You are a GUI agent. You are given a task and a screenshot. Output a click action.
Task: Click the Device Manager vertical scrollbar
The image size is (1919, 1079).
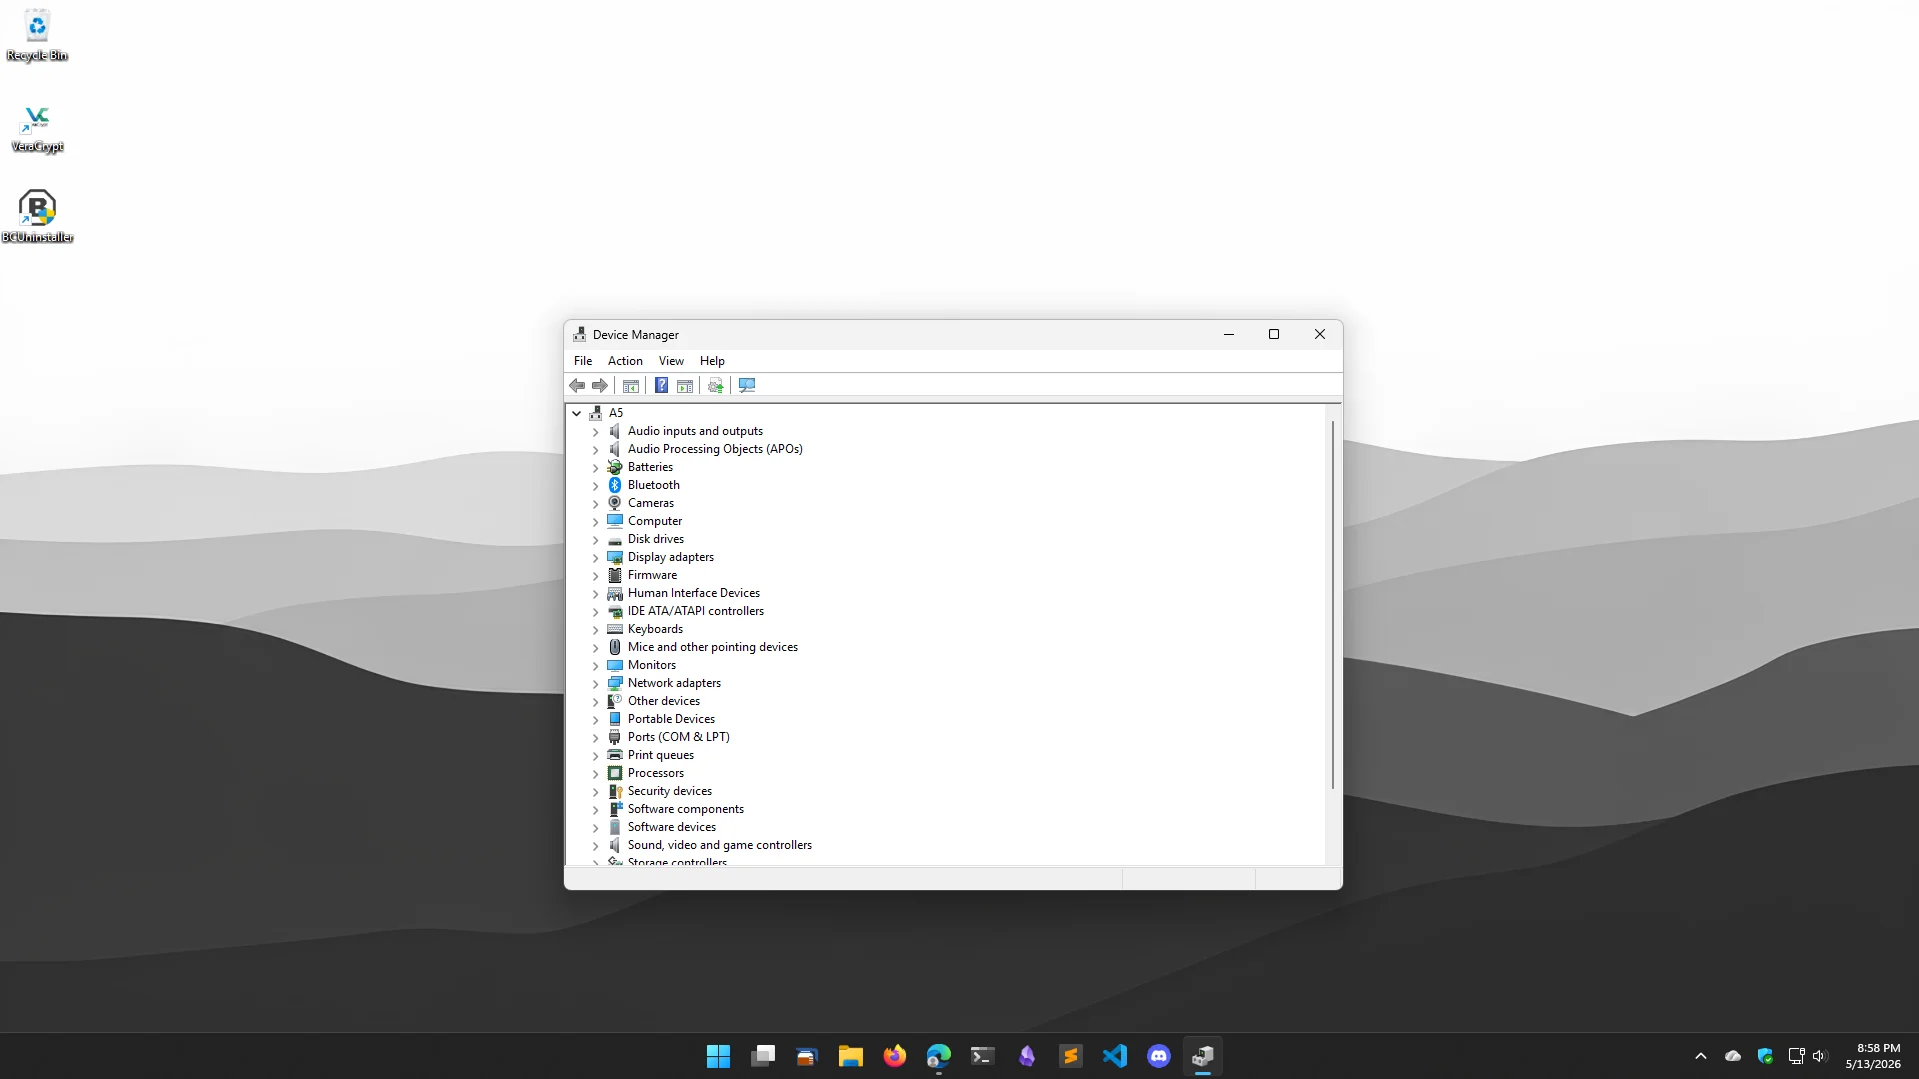(1333, 605)
